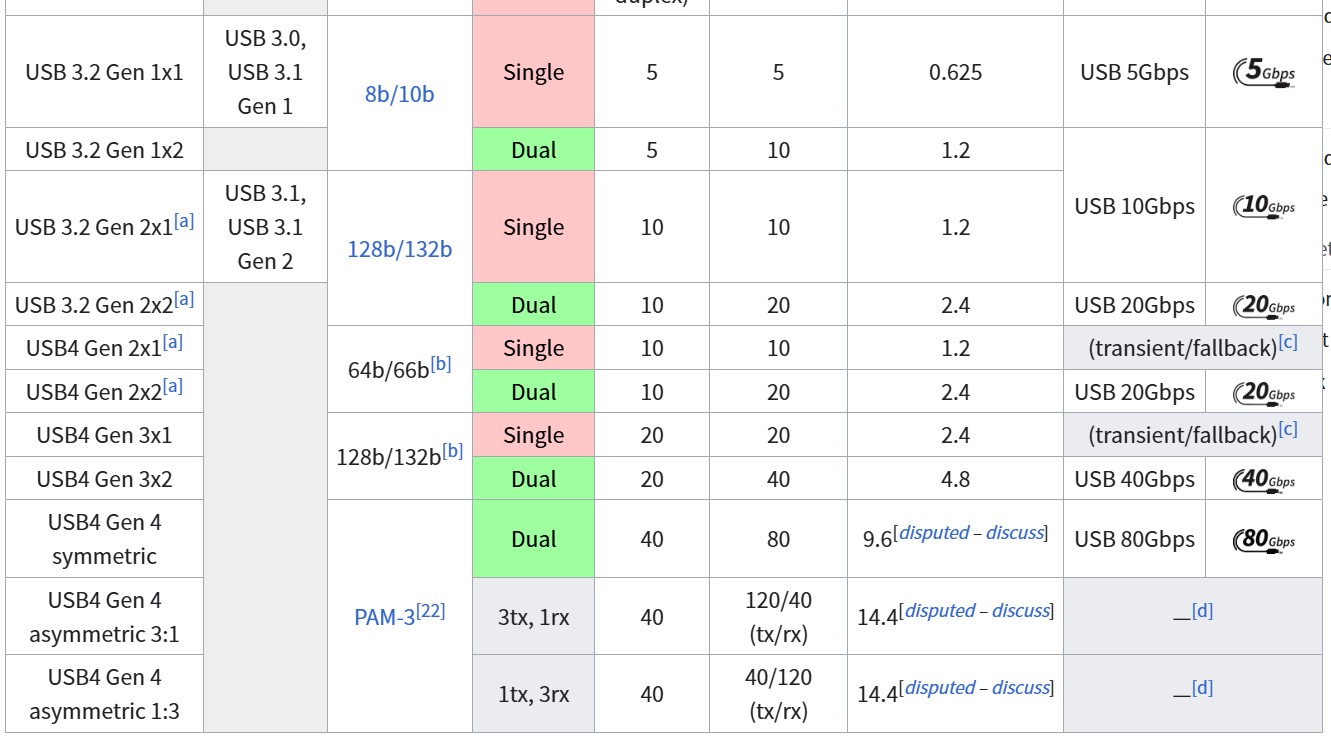The height and width of the screenshot is (741, 1331).
Task: Jump to reference [22] next to PAM-3
Action: pyautogui.click(x=430, y=610)
